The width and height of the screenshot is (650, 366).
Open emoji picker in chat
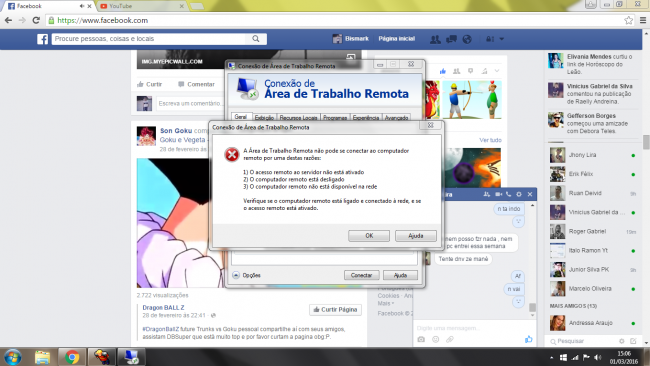(435, 339)
